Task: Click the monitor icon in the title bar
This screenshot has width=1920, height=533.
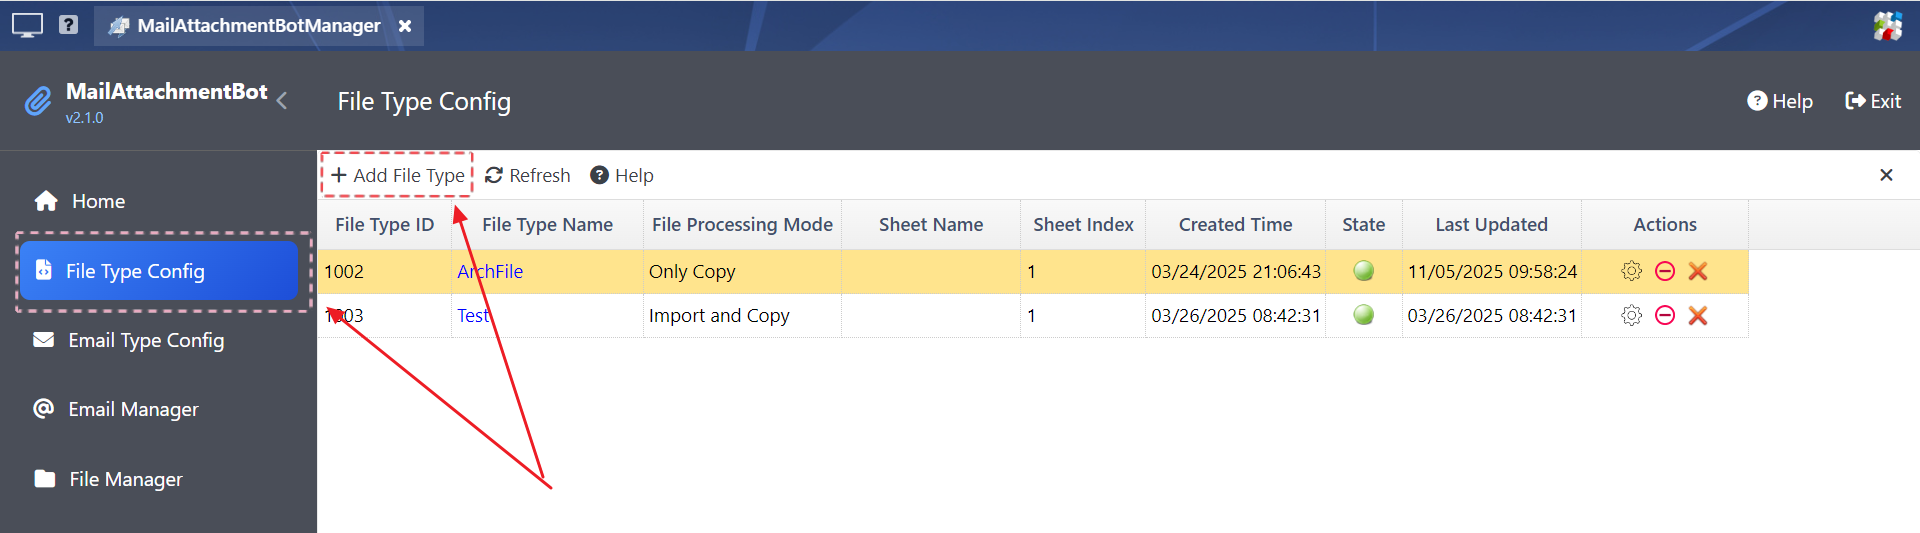Action: pyautogui.click(x=27, y=25)
